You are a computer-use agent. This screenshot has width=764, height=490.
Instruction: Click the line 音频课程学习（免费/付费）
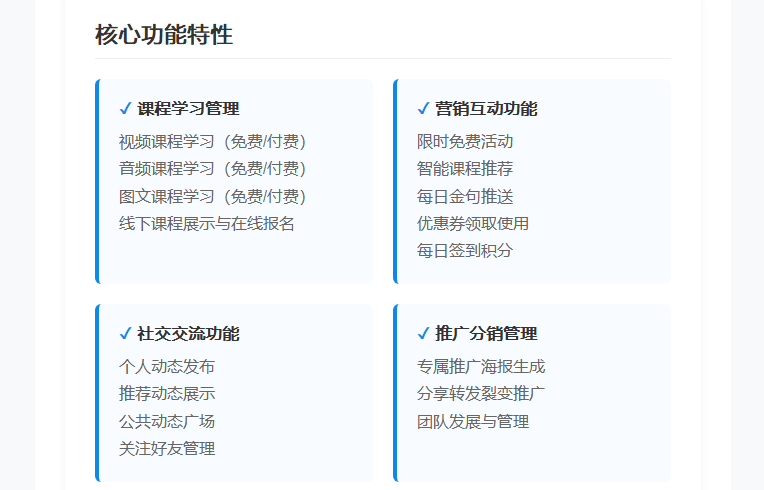click(212, 169)
